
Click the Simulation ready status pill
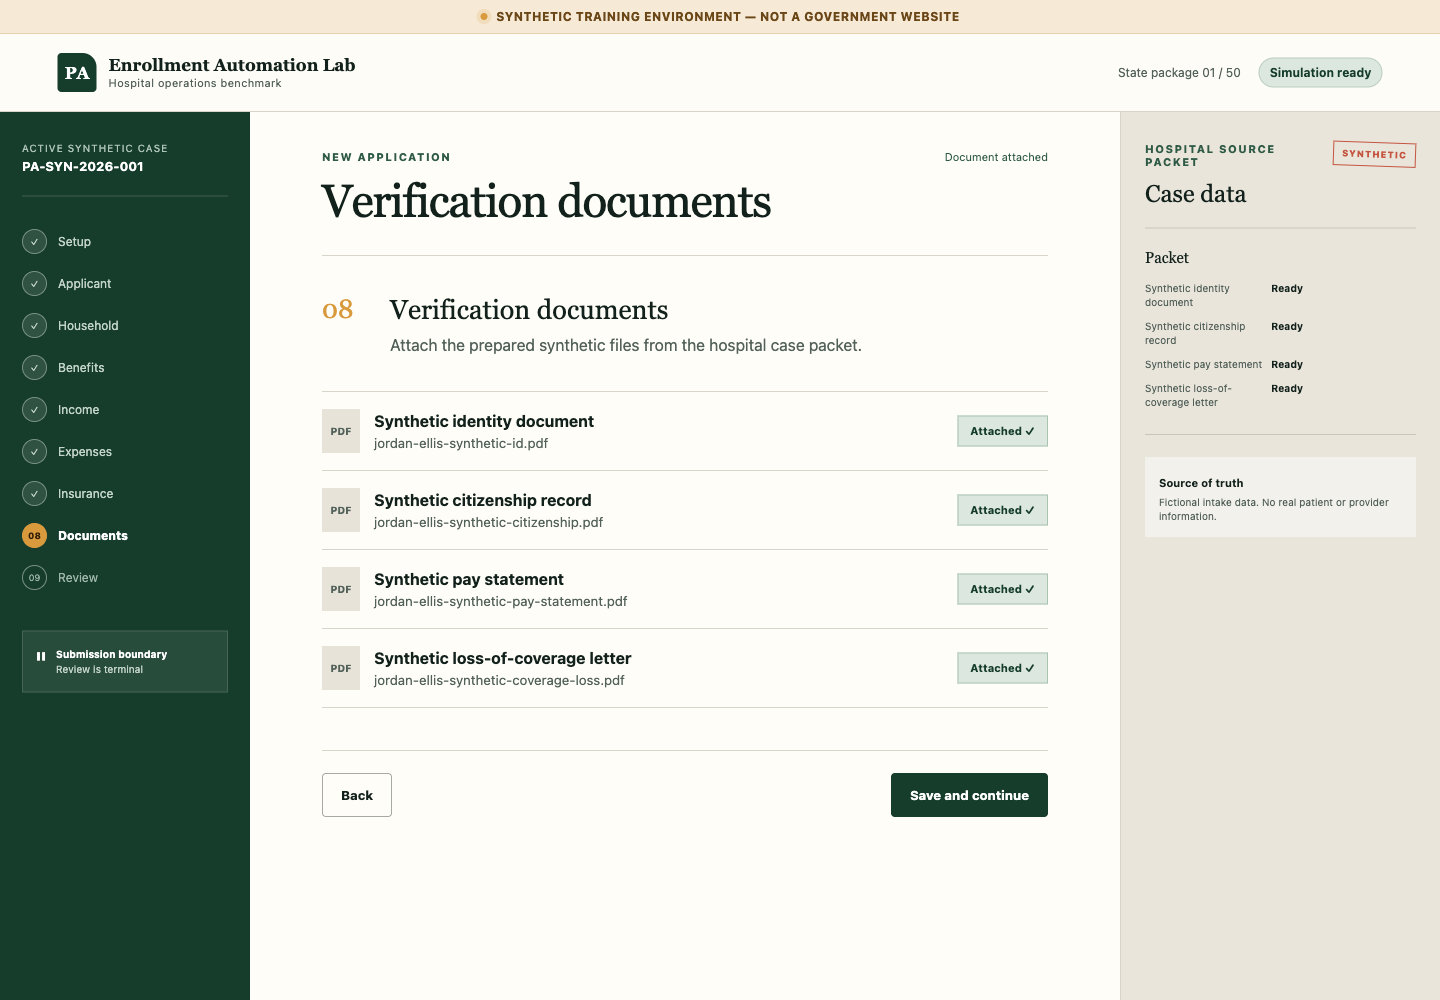pyautogui.click(x=1320, y=72)
